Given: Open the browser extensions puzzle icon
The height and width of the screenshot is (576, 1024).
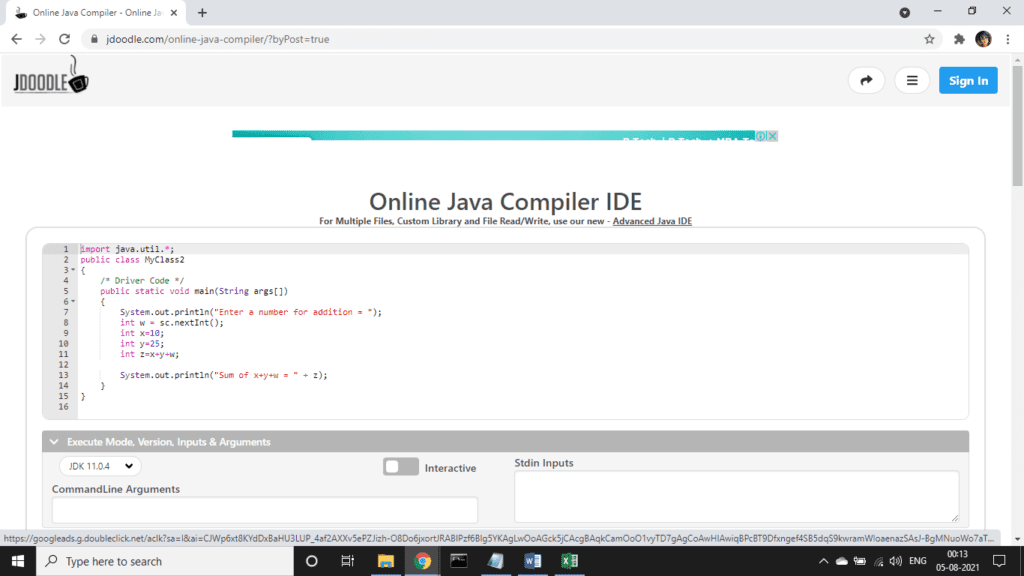Looking at the screenshot, I should [x=959, y=39].
